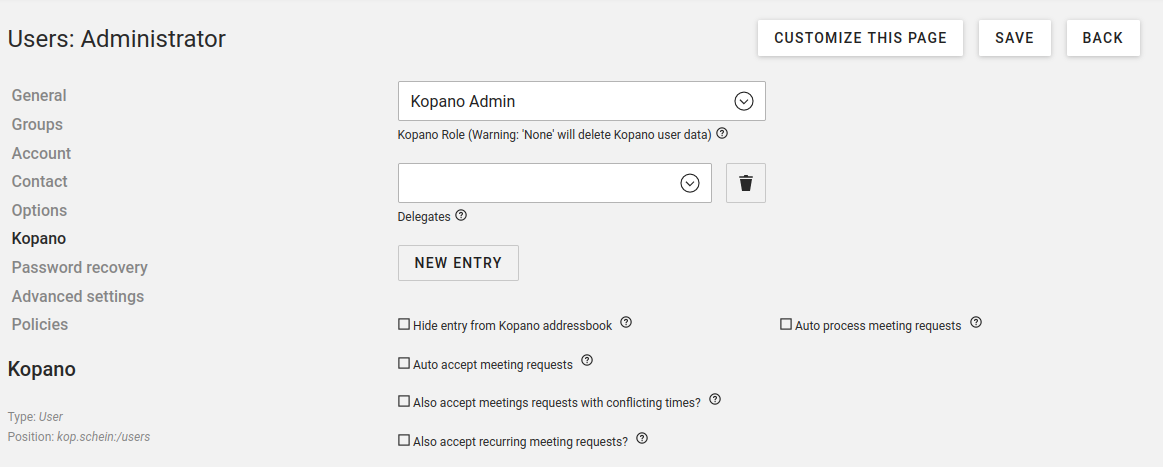Image resolution: width=1163 pixels, height=467 pixels.
Task: Open Groups section in sidebar
Action: click(x=37, y=125)
